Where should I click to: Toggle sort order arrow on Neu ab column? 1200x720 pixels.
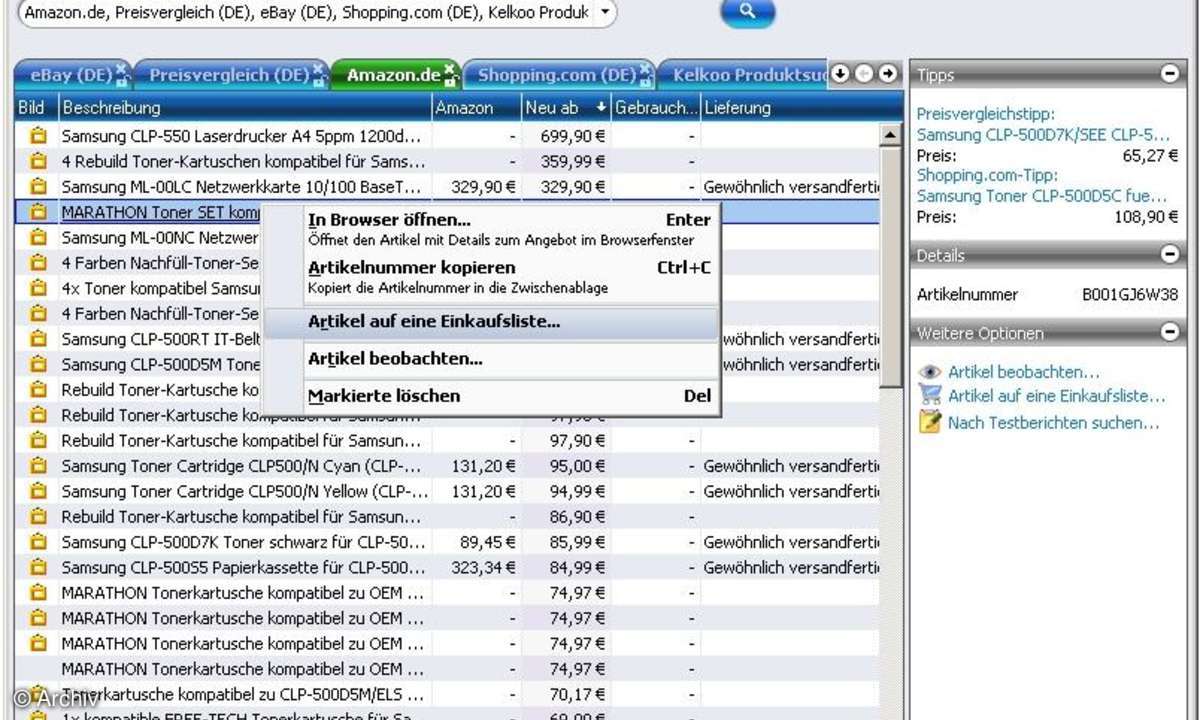coord(601,107)
